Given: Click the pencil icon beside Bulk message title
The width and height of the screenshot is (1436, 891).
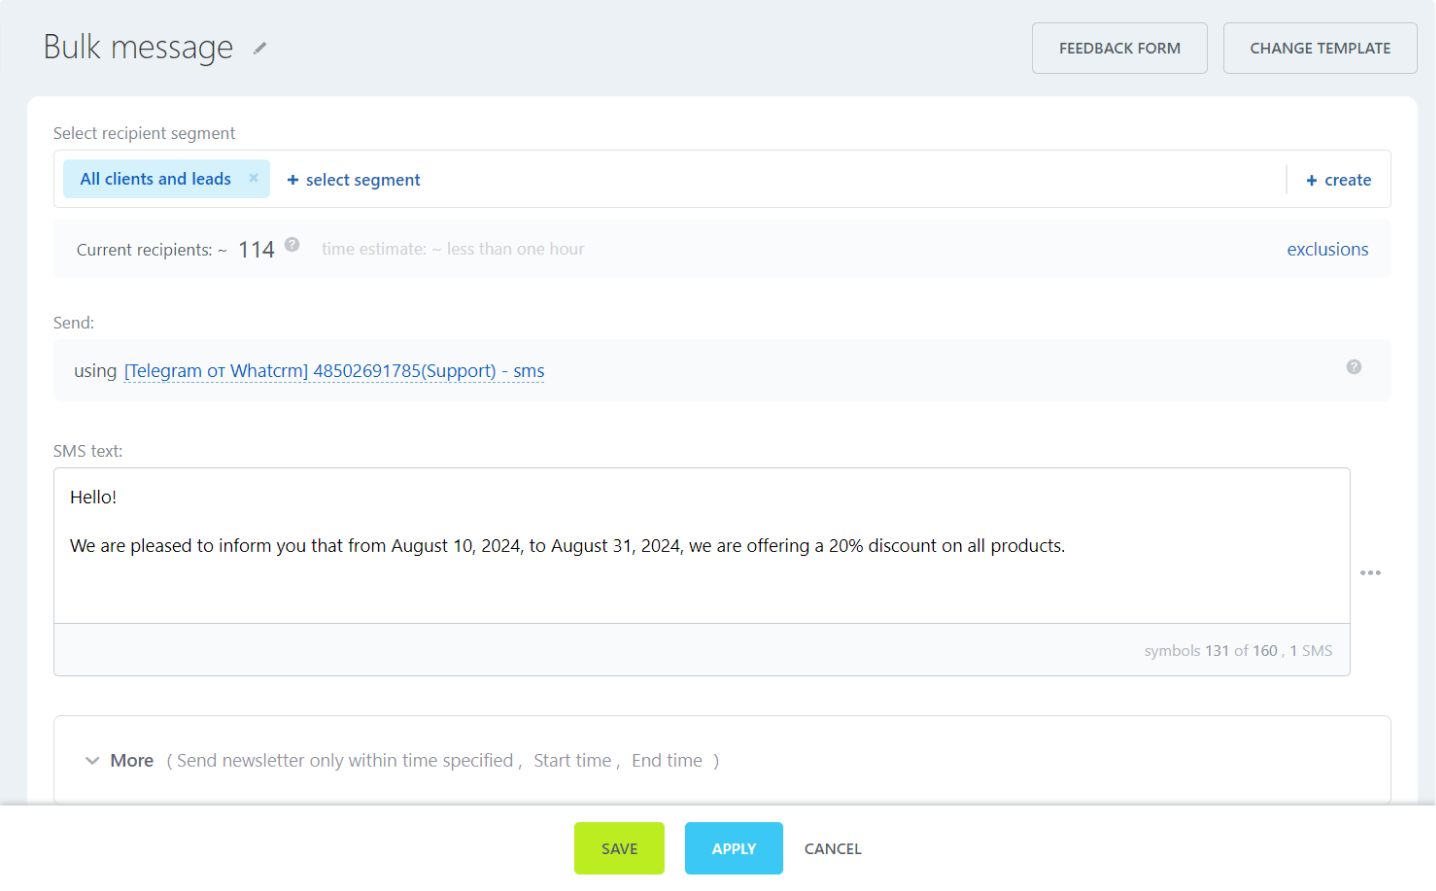Looking at the screenshot, I should pos(260,48).
